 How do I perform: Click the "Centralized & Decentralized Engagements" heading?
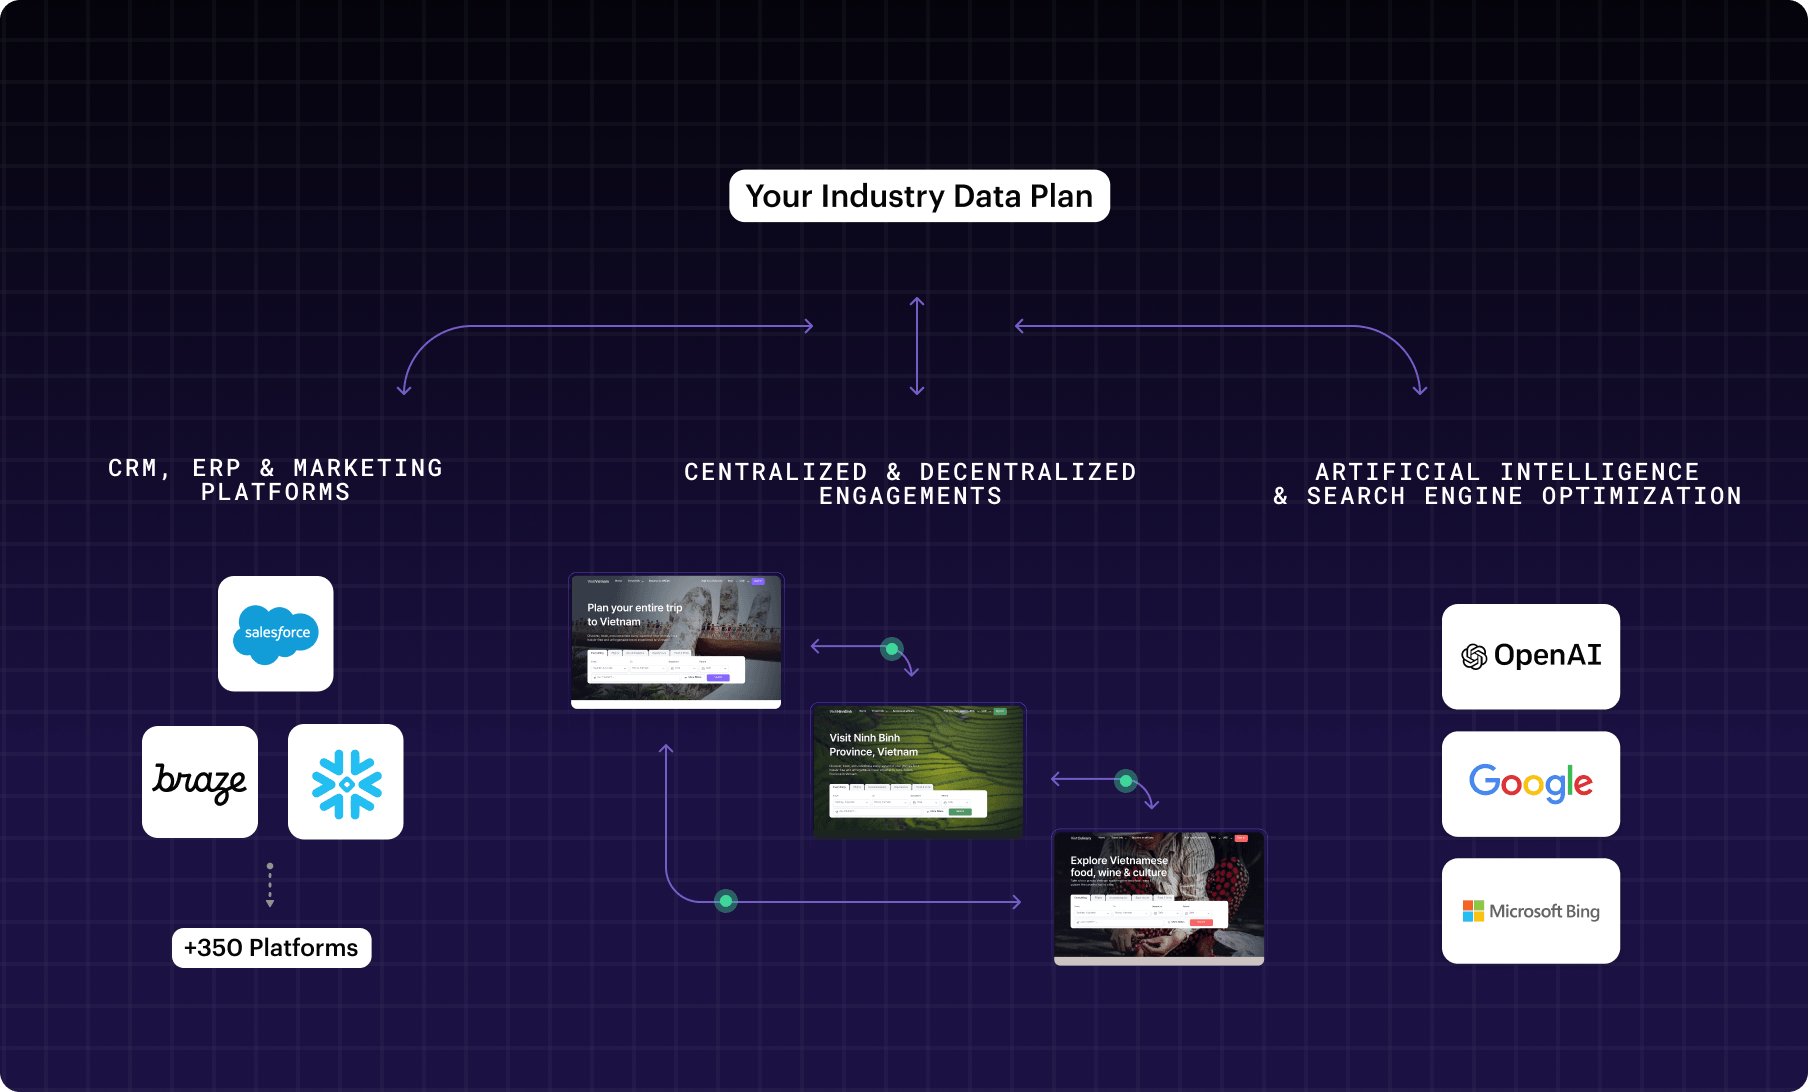(910, 484)
